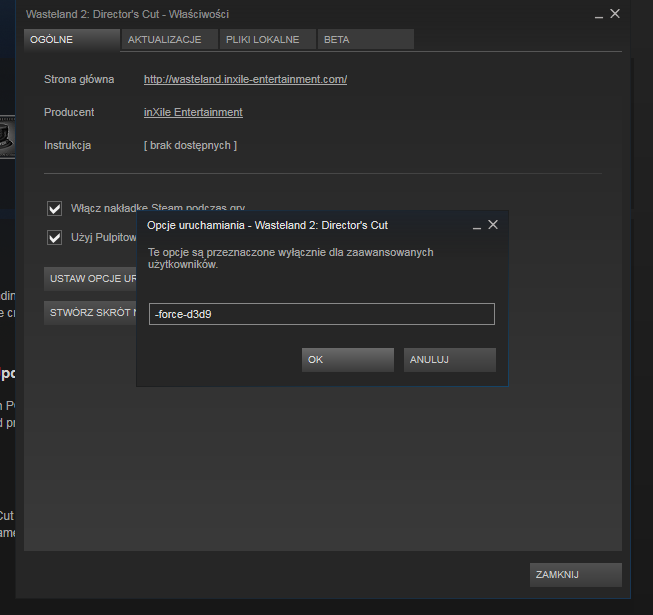Go to the OGÓLNE tab
The image size is (653, 615).
70,40
